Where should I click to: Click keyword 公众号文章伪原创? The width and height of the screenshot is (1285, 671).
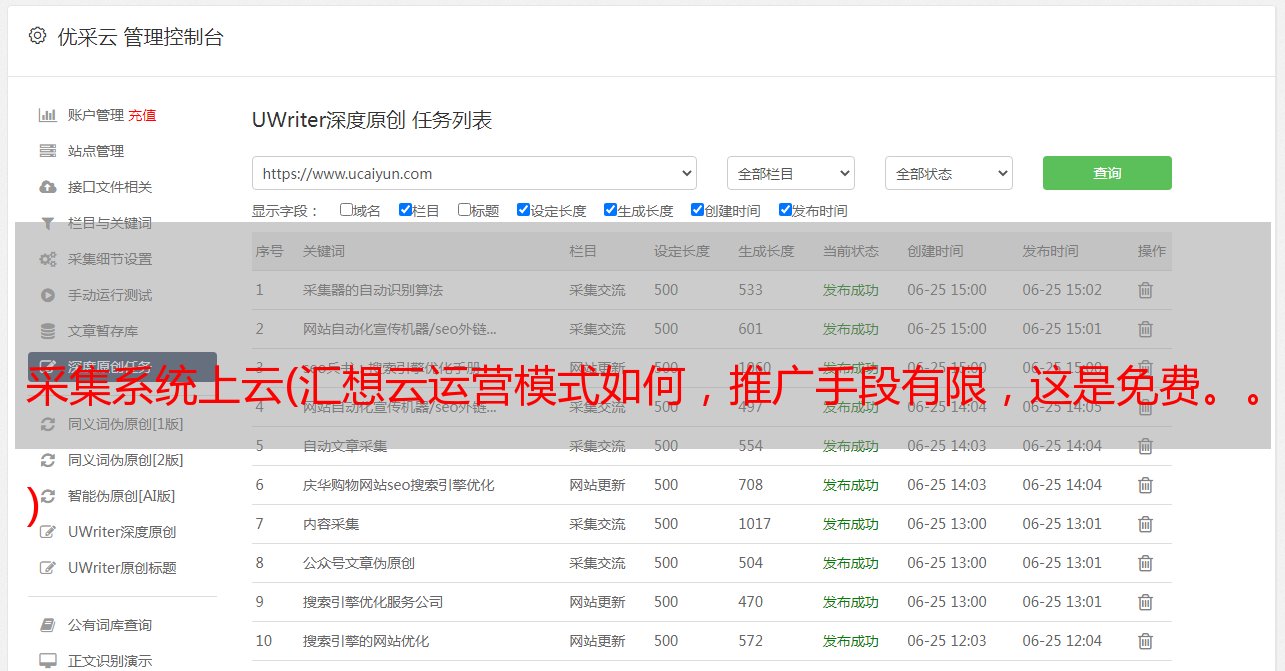(x=359, y=563)
